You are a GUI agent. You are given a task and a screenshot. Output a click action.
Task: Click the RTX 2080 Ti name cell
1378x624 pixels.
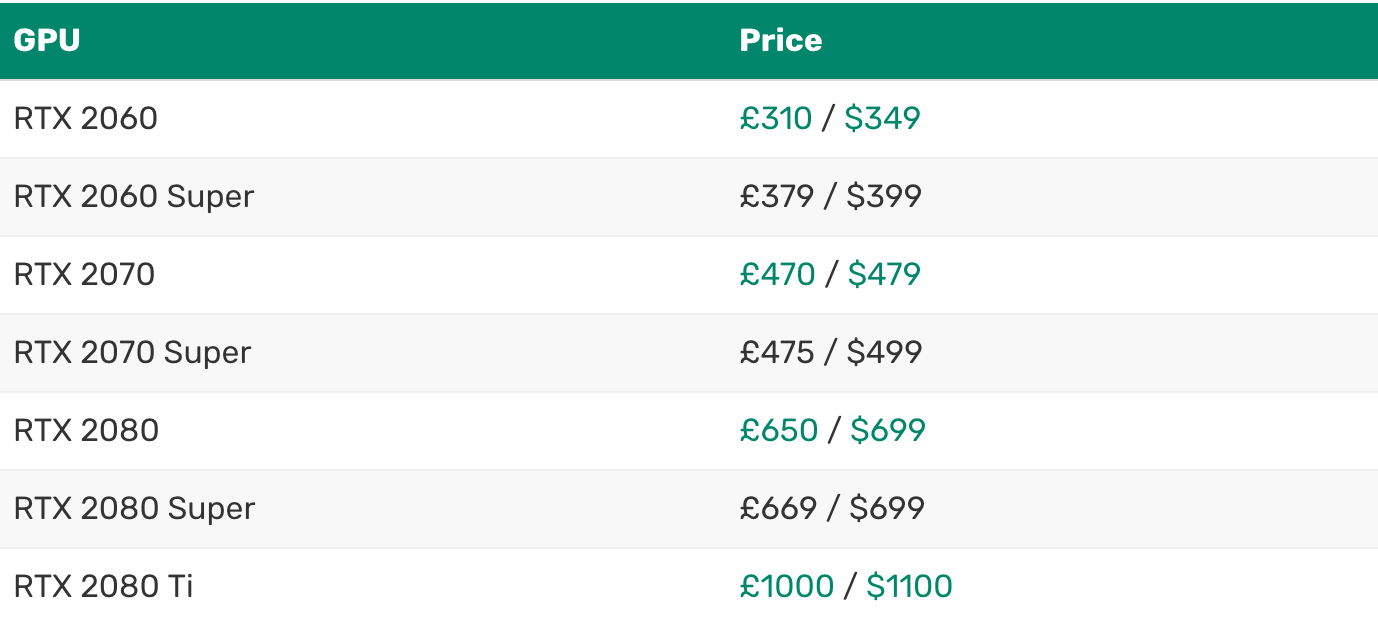coord(103,587)
